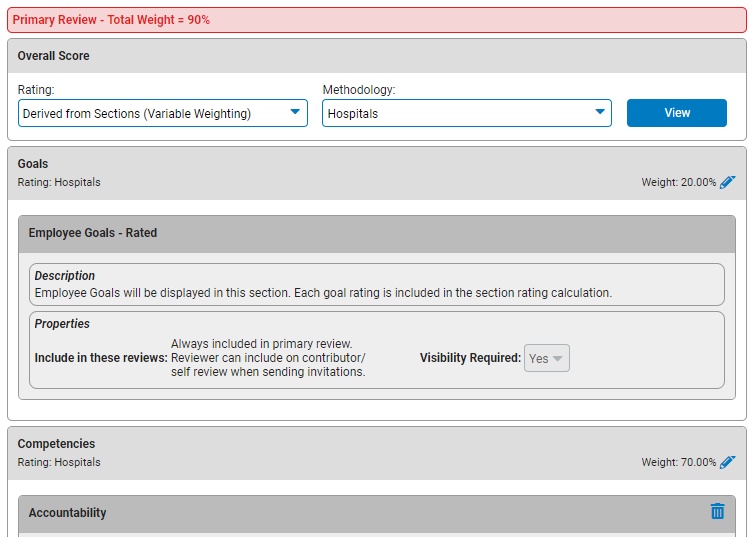Edit the Goals section weight with pencil icon
Screen dimensions: 753x537
click(727, 182)
